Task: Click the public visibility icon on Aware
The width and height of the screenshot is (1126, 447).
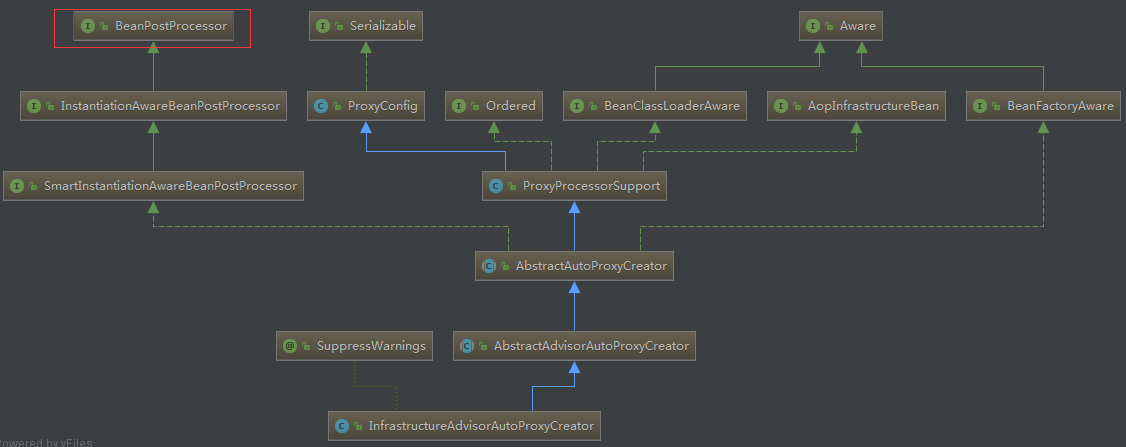Action: click(830, 27)
